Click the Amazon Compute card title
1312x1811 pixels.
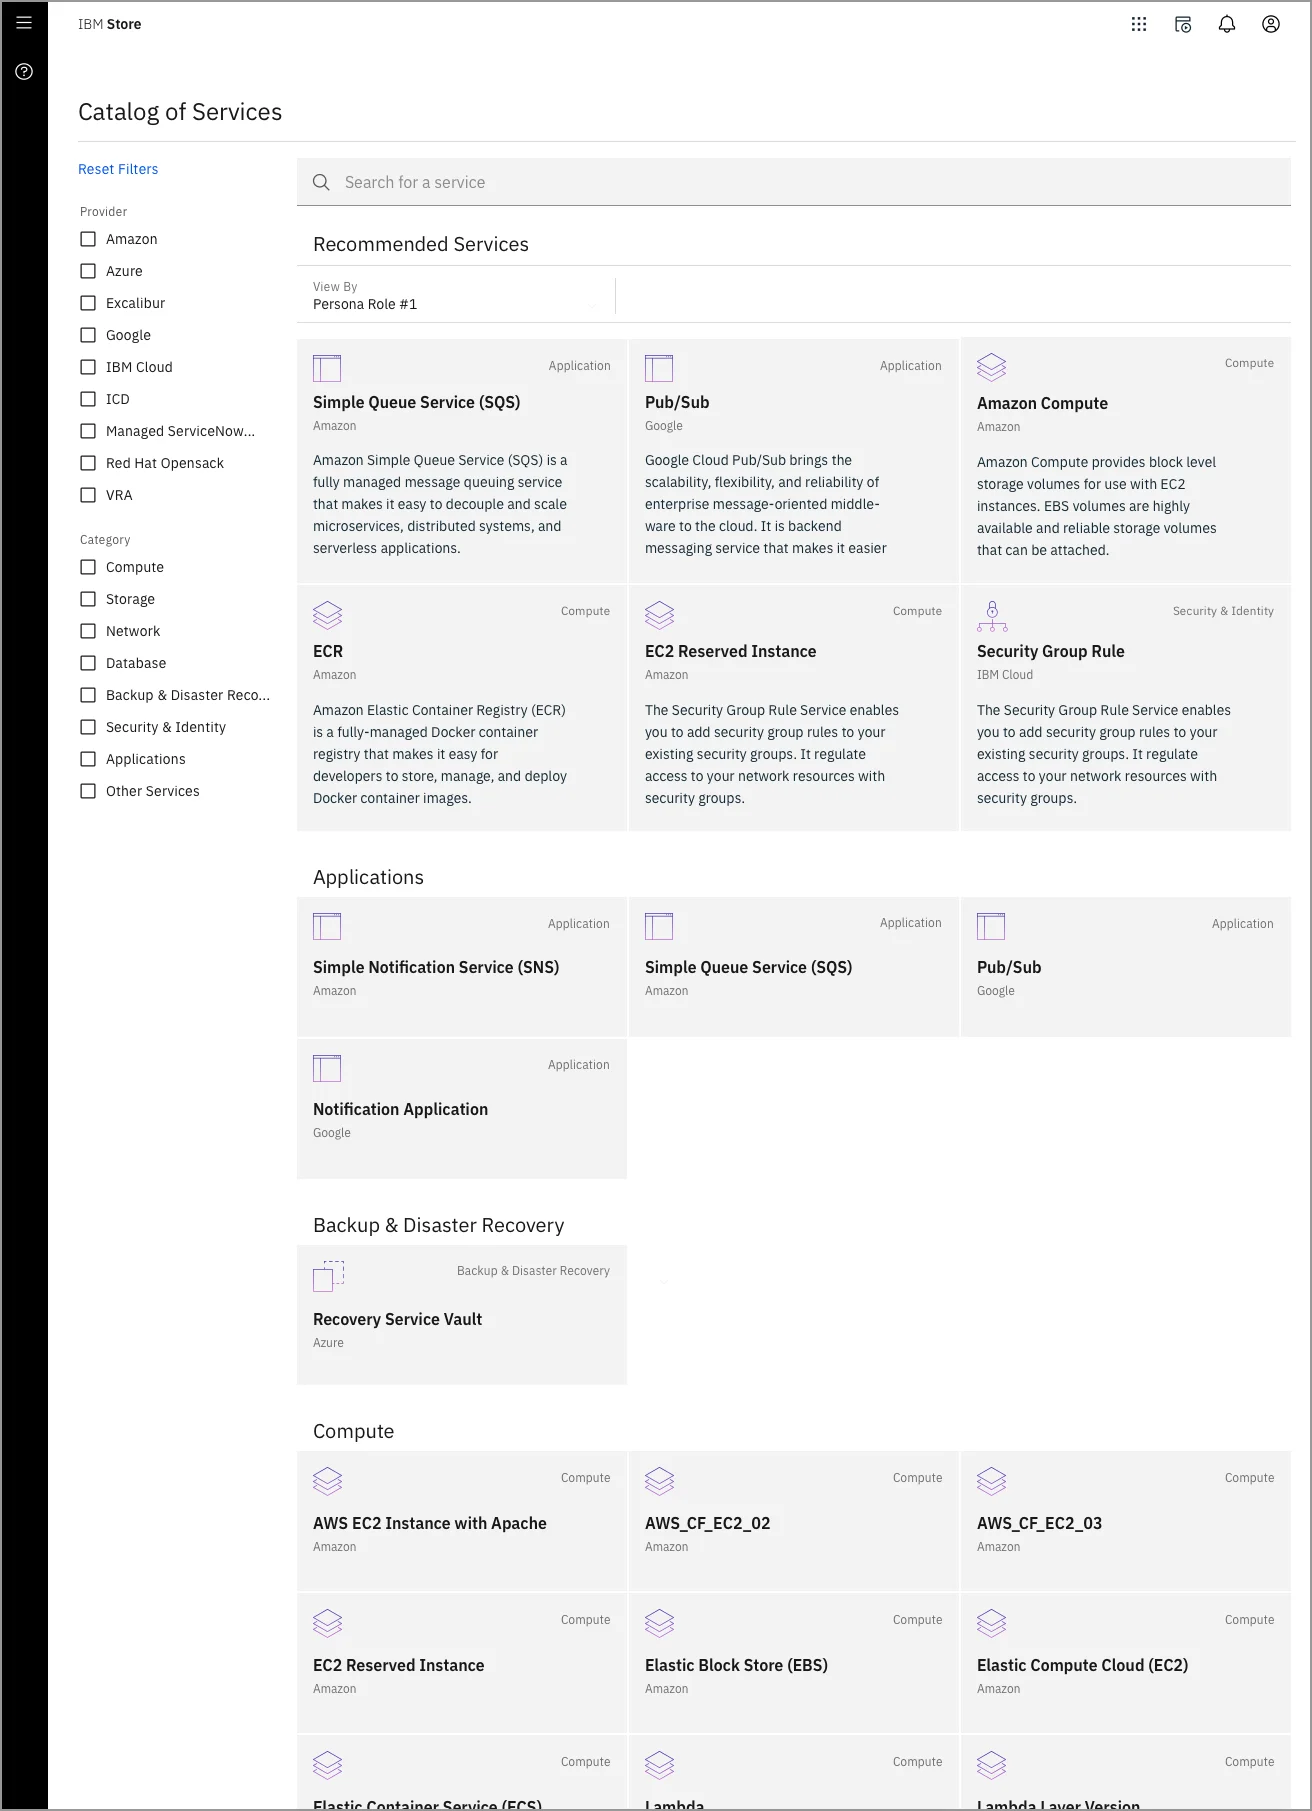tap(1042, 403)
